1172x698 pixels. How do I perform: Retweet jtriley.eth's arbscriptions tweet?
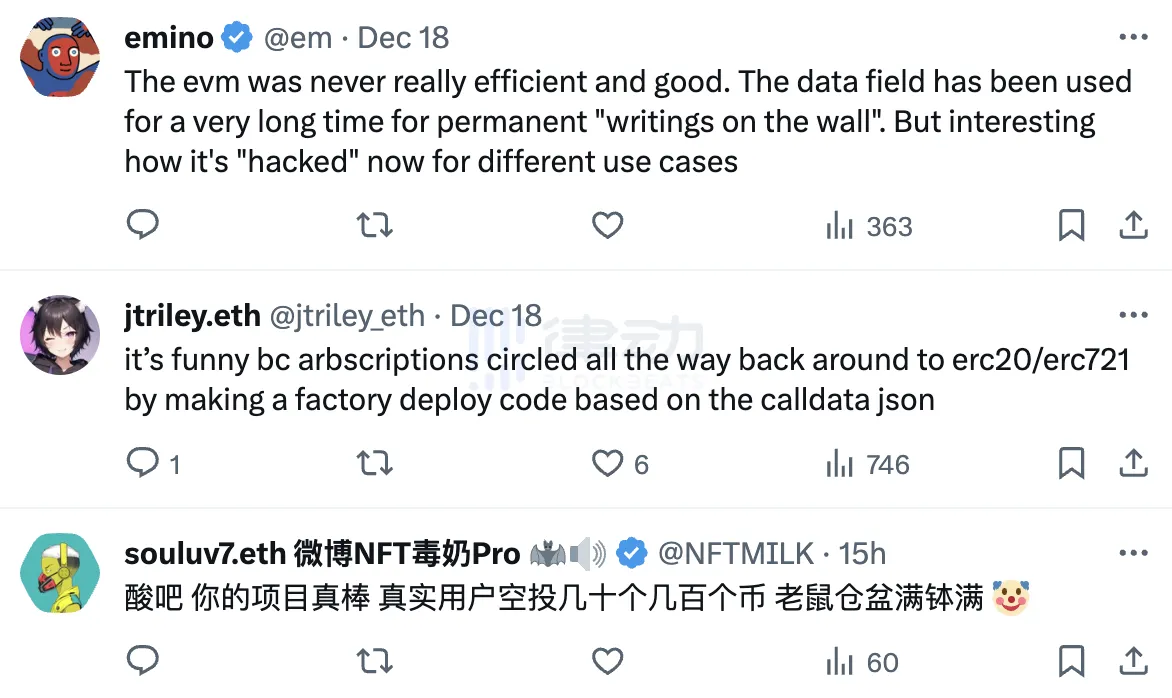pyautogui.click(x=375, y=463)
